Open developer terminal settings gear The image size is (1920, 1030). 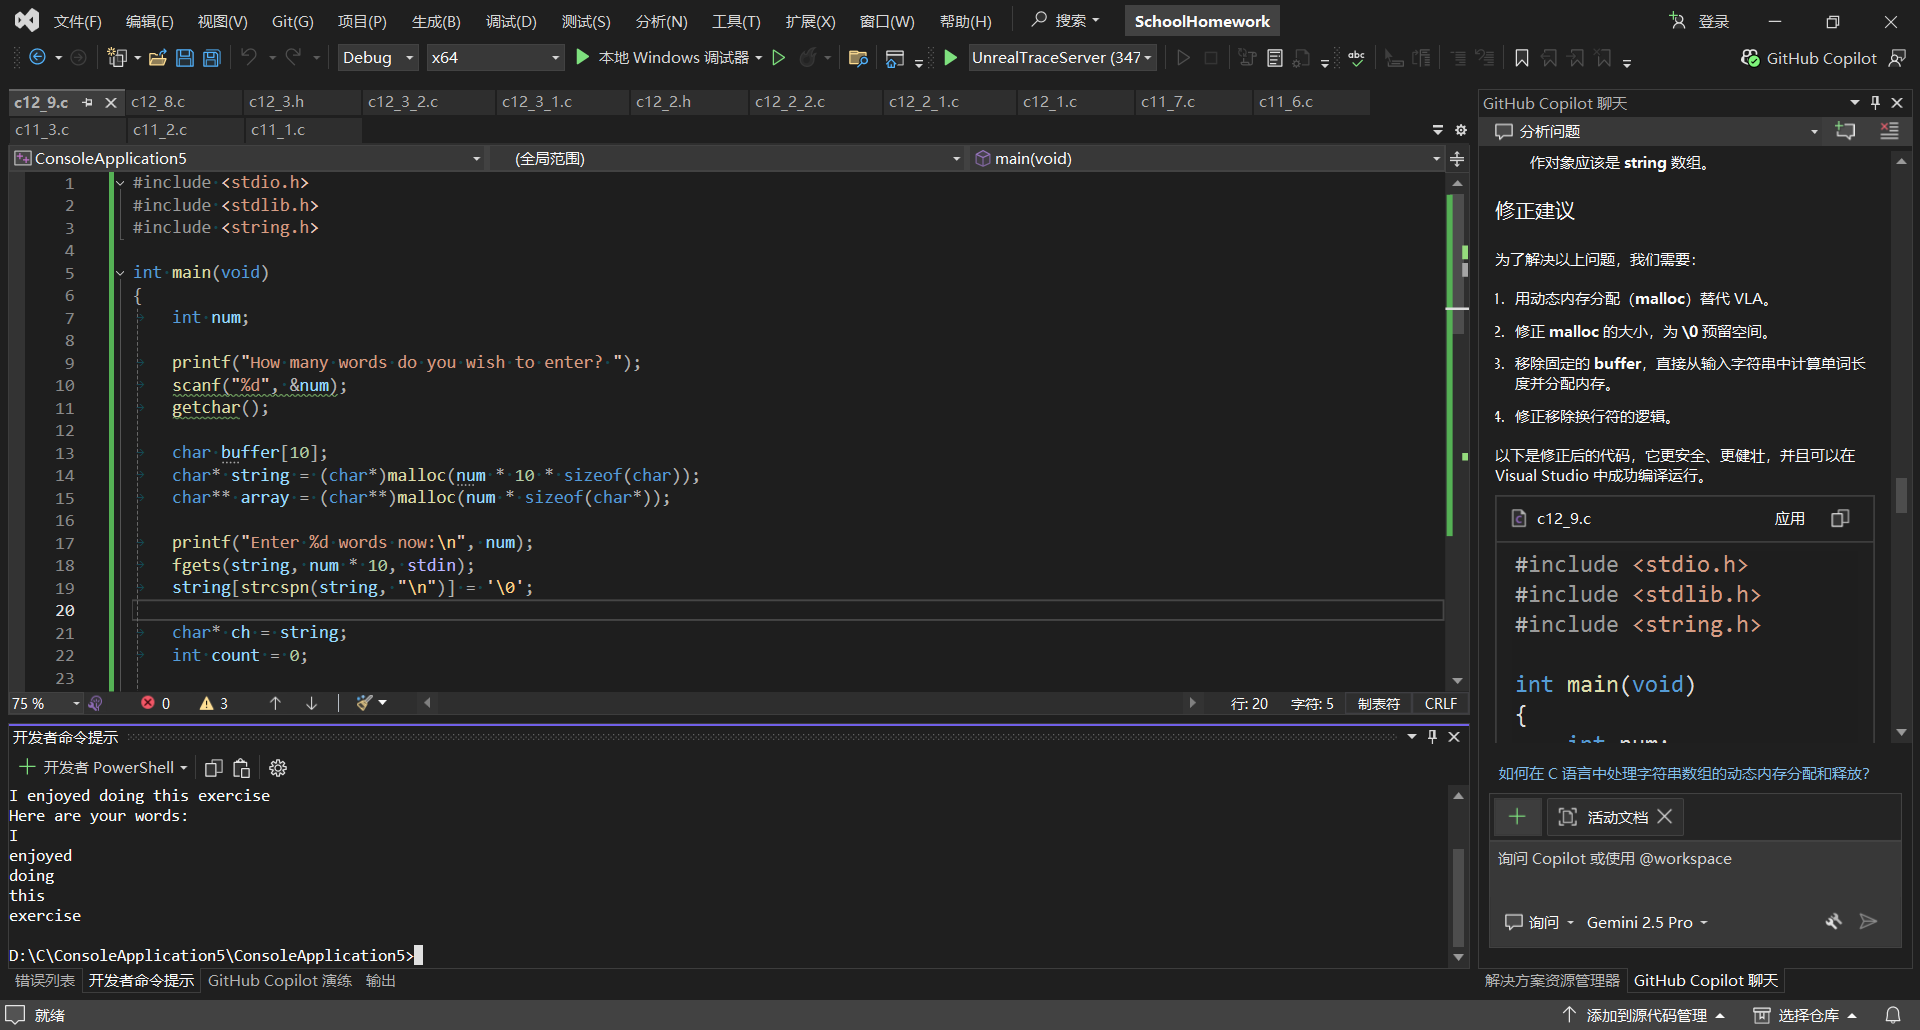pyautogui.click(x=278, y=768)
